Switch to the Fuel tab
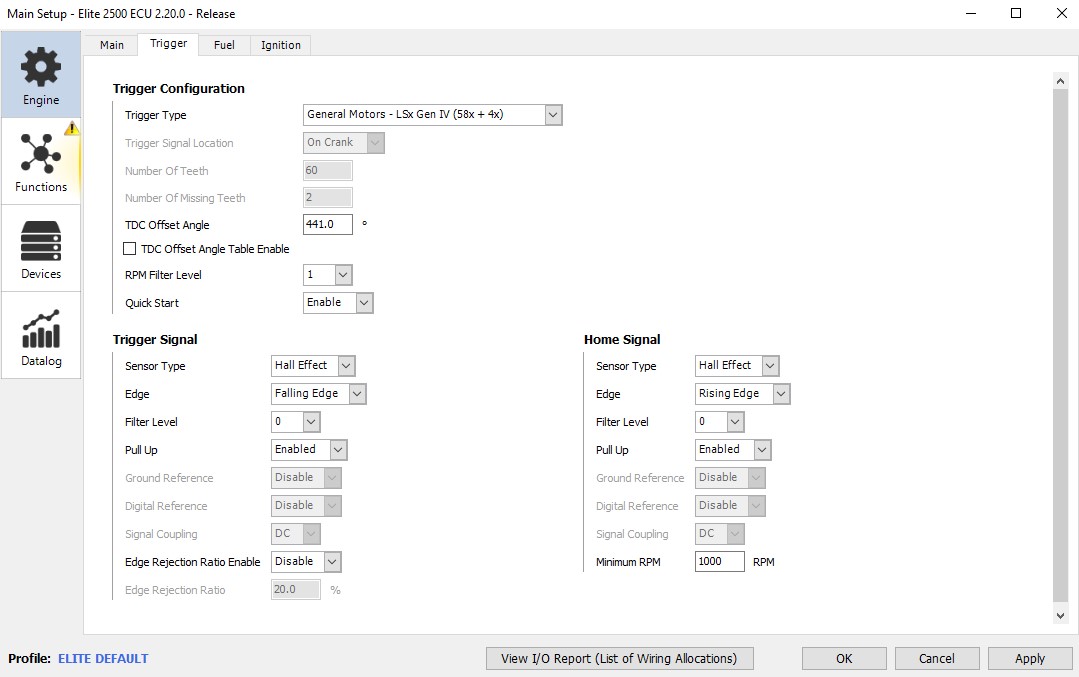 (x=224, y=45)
